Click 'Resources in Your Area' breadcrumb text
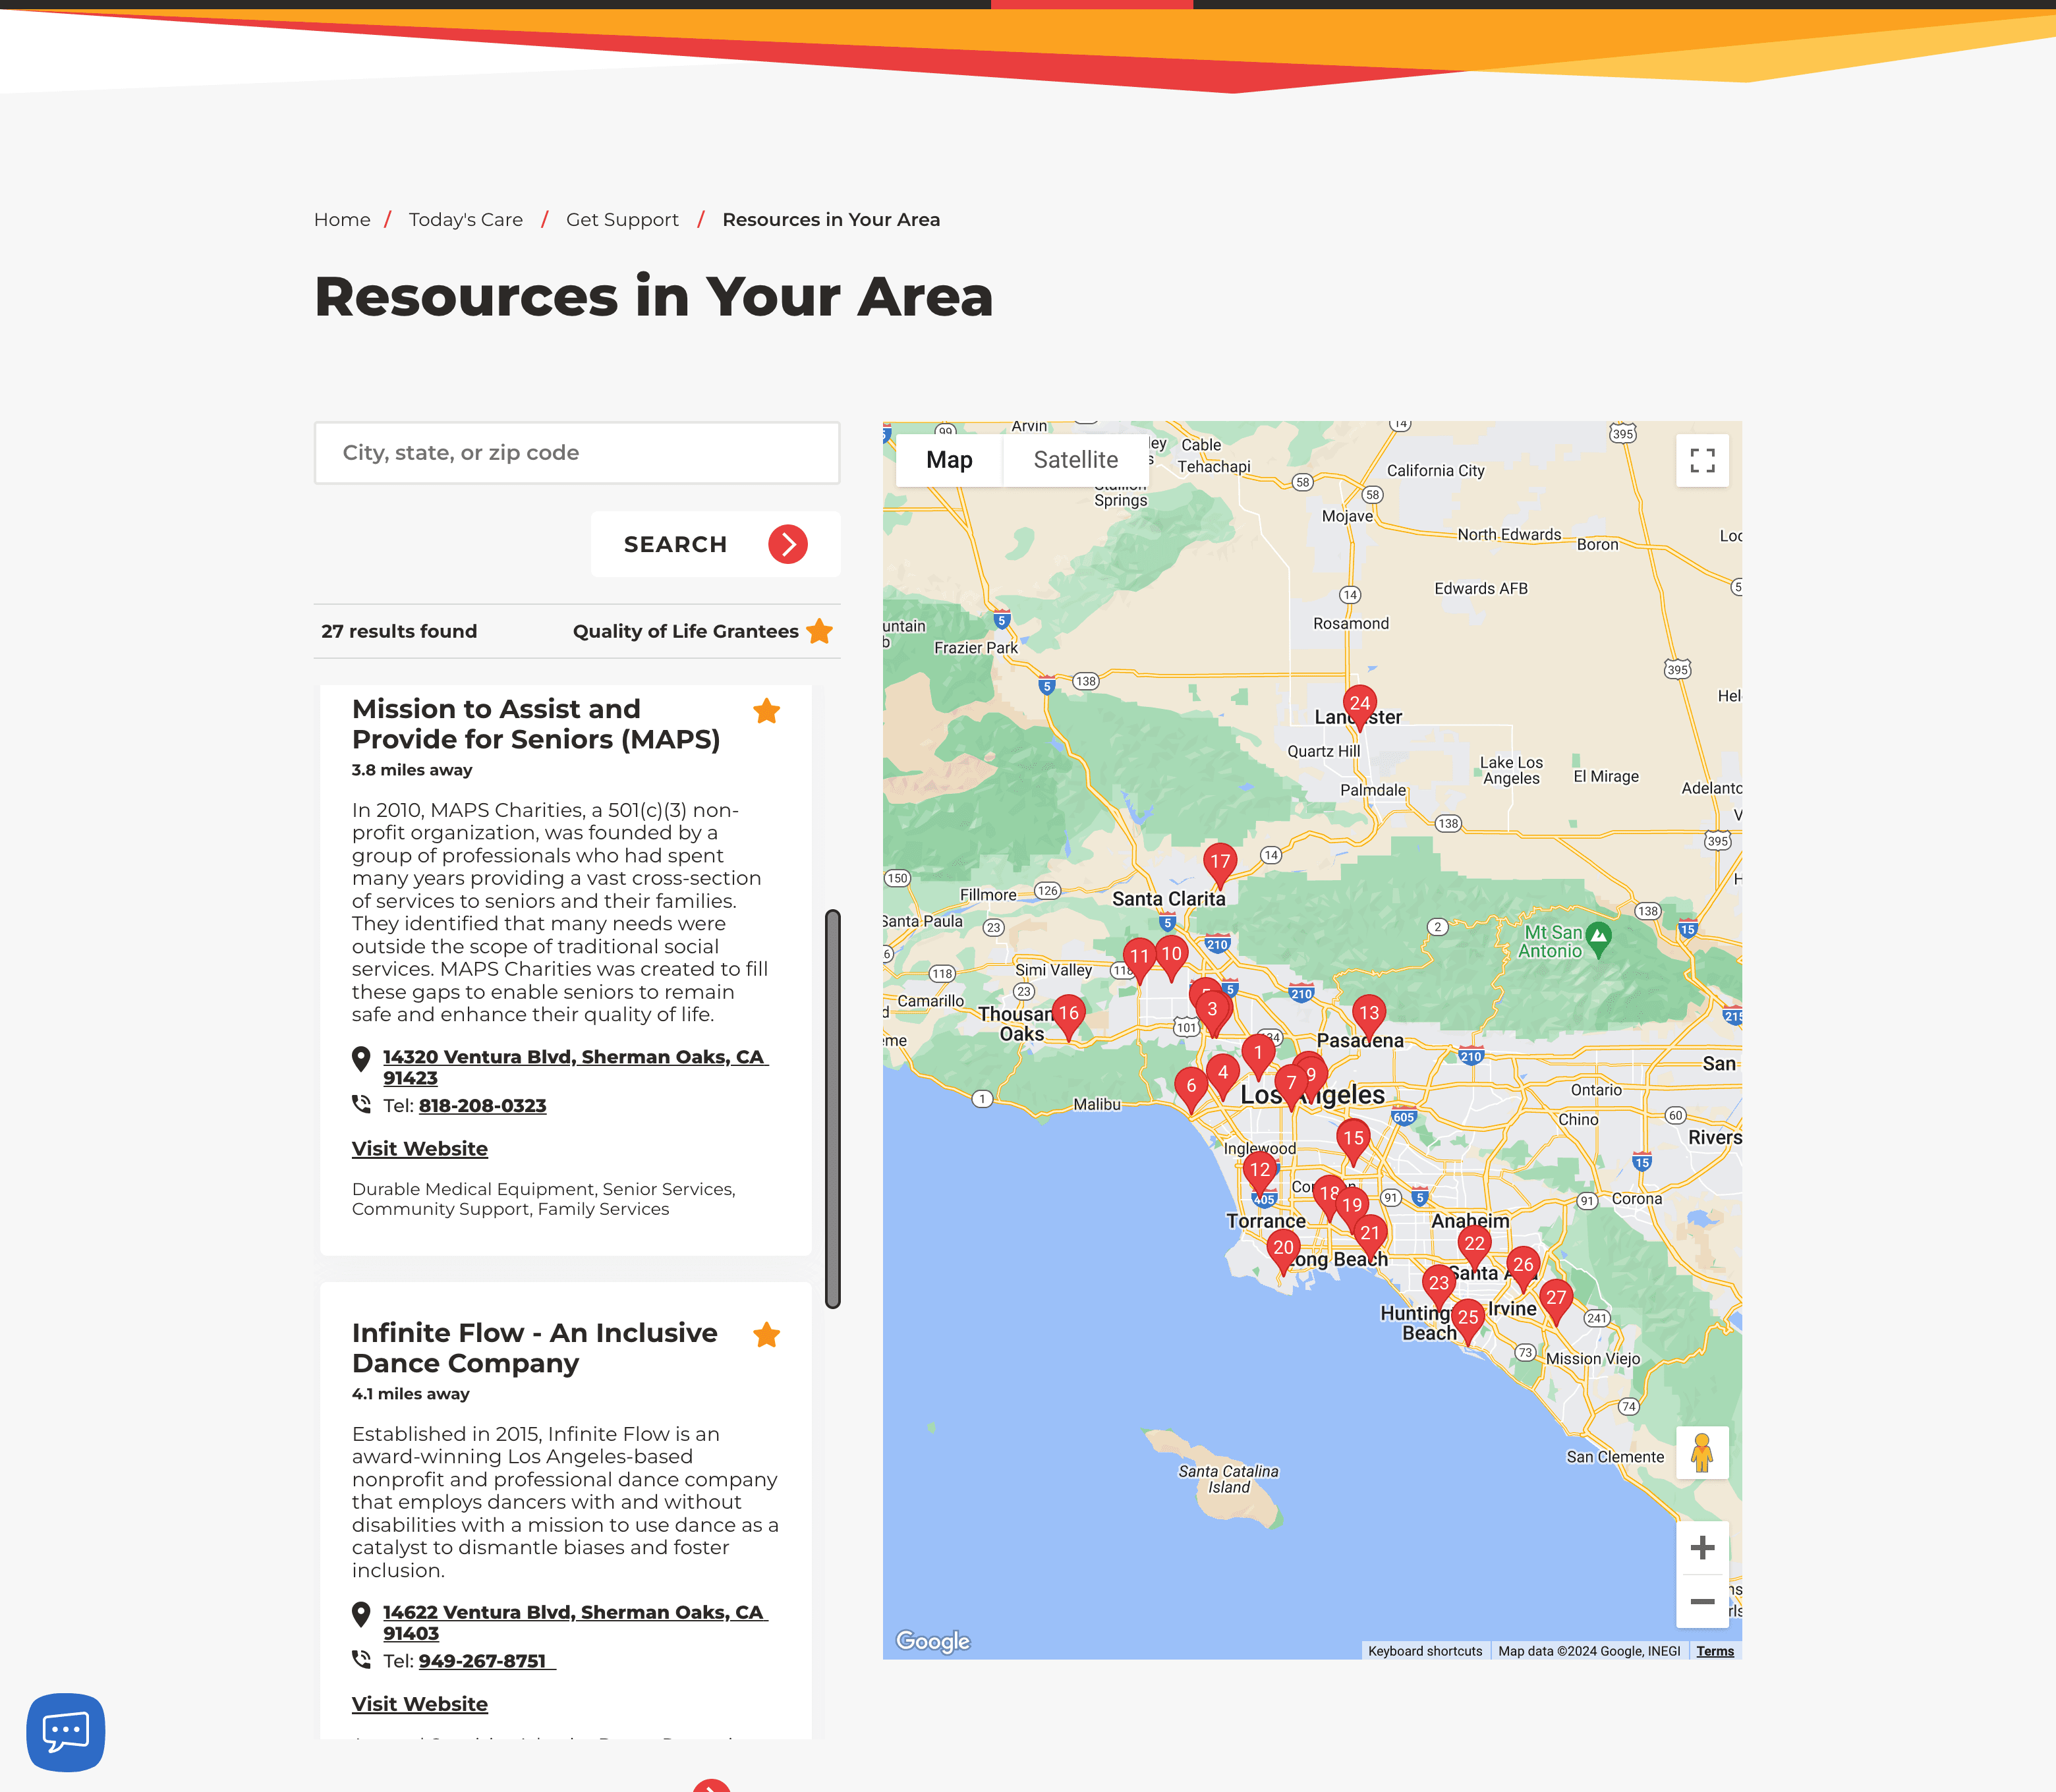The height and width of the screenshot is (1792, 2056). coord(831,219)
